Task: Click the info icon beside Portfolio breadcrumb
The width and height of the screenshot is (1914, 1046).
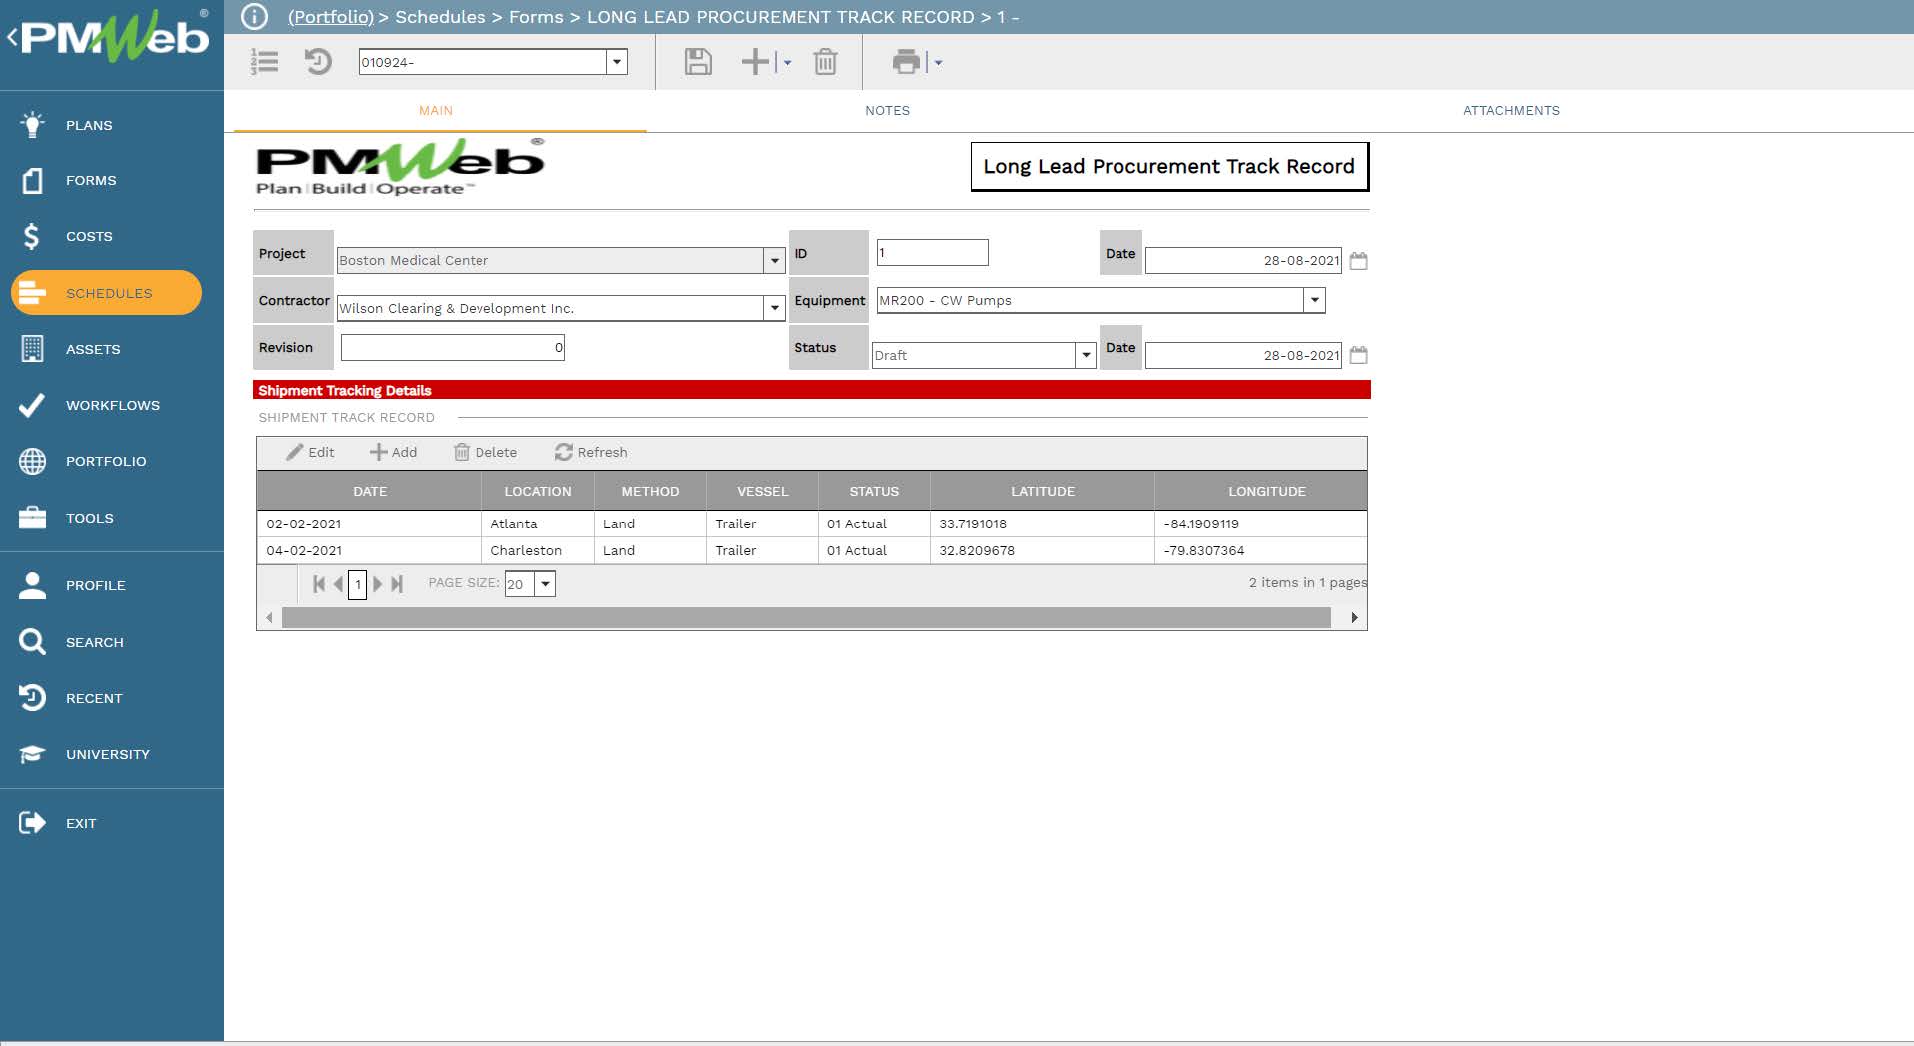Action: click(x=255, y=17)
